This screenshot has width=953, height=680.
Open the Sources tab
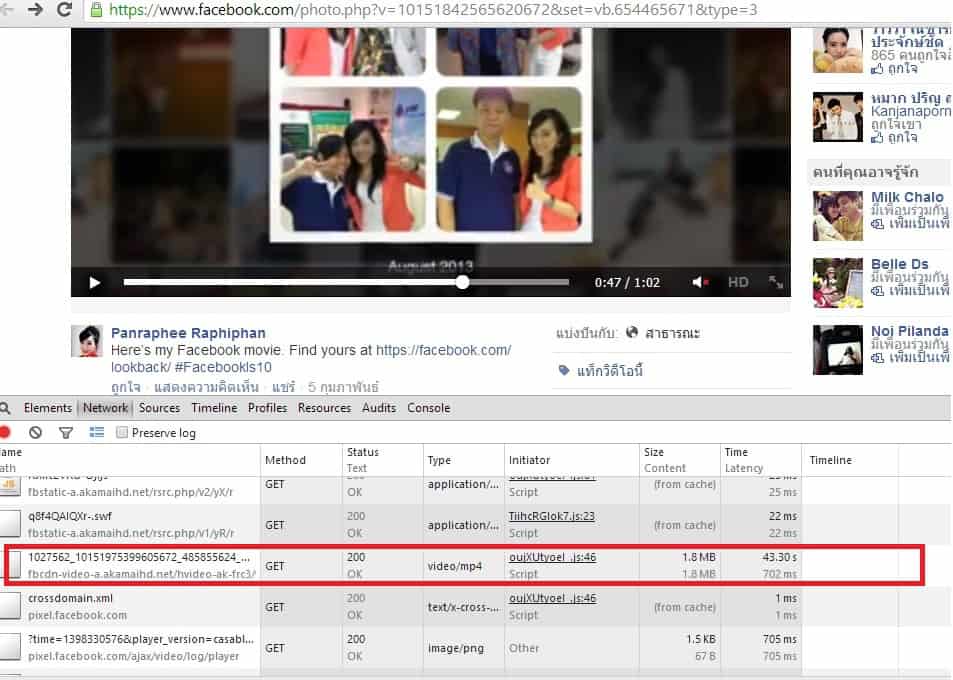click(159, 408)
